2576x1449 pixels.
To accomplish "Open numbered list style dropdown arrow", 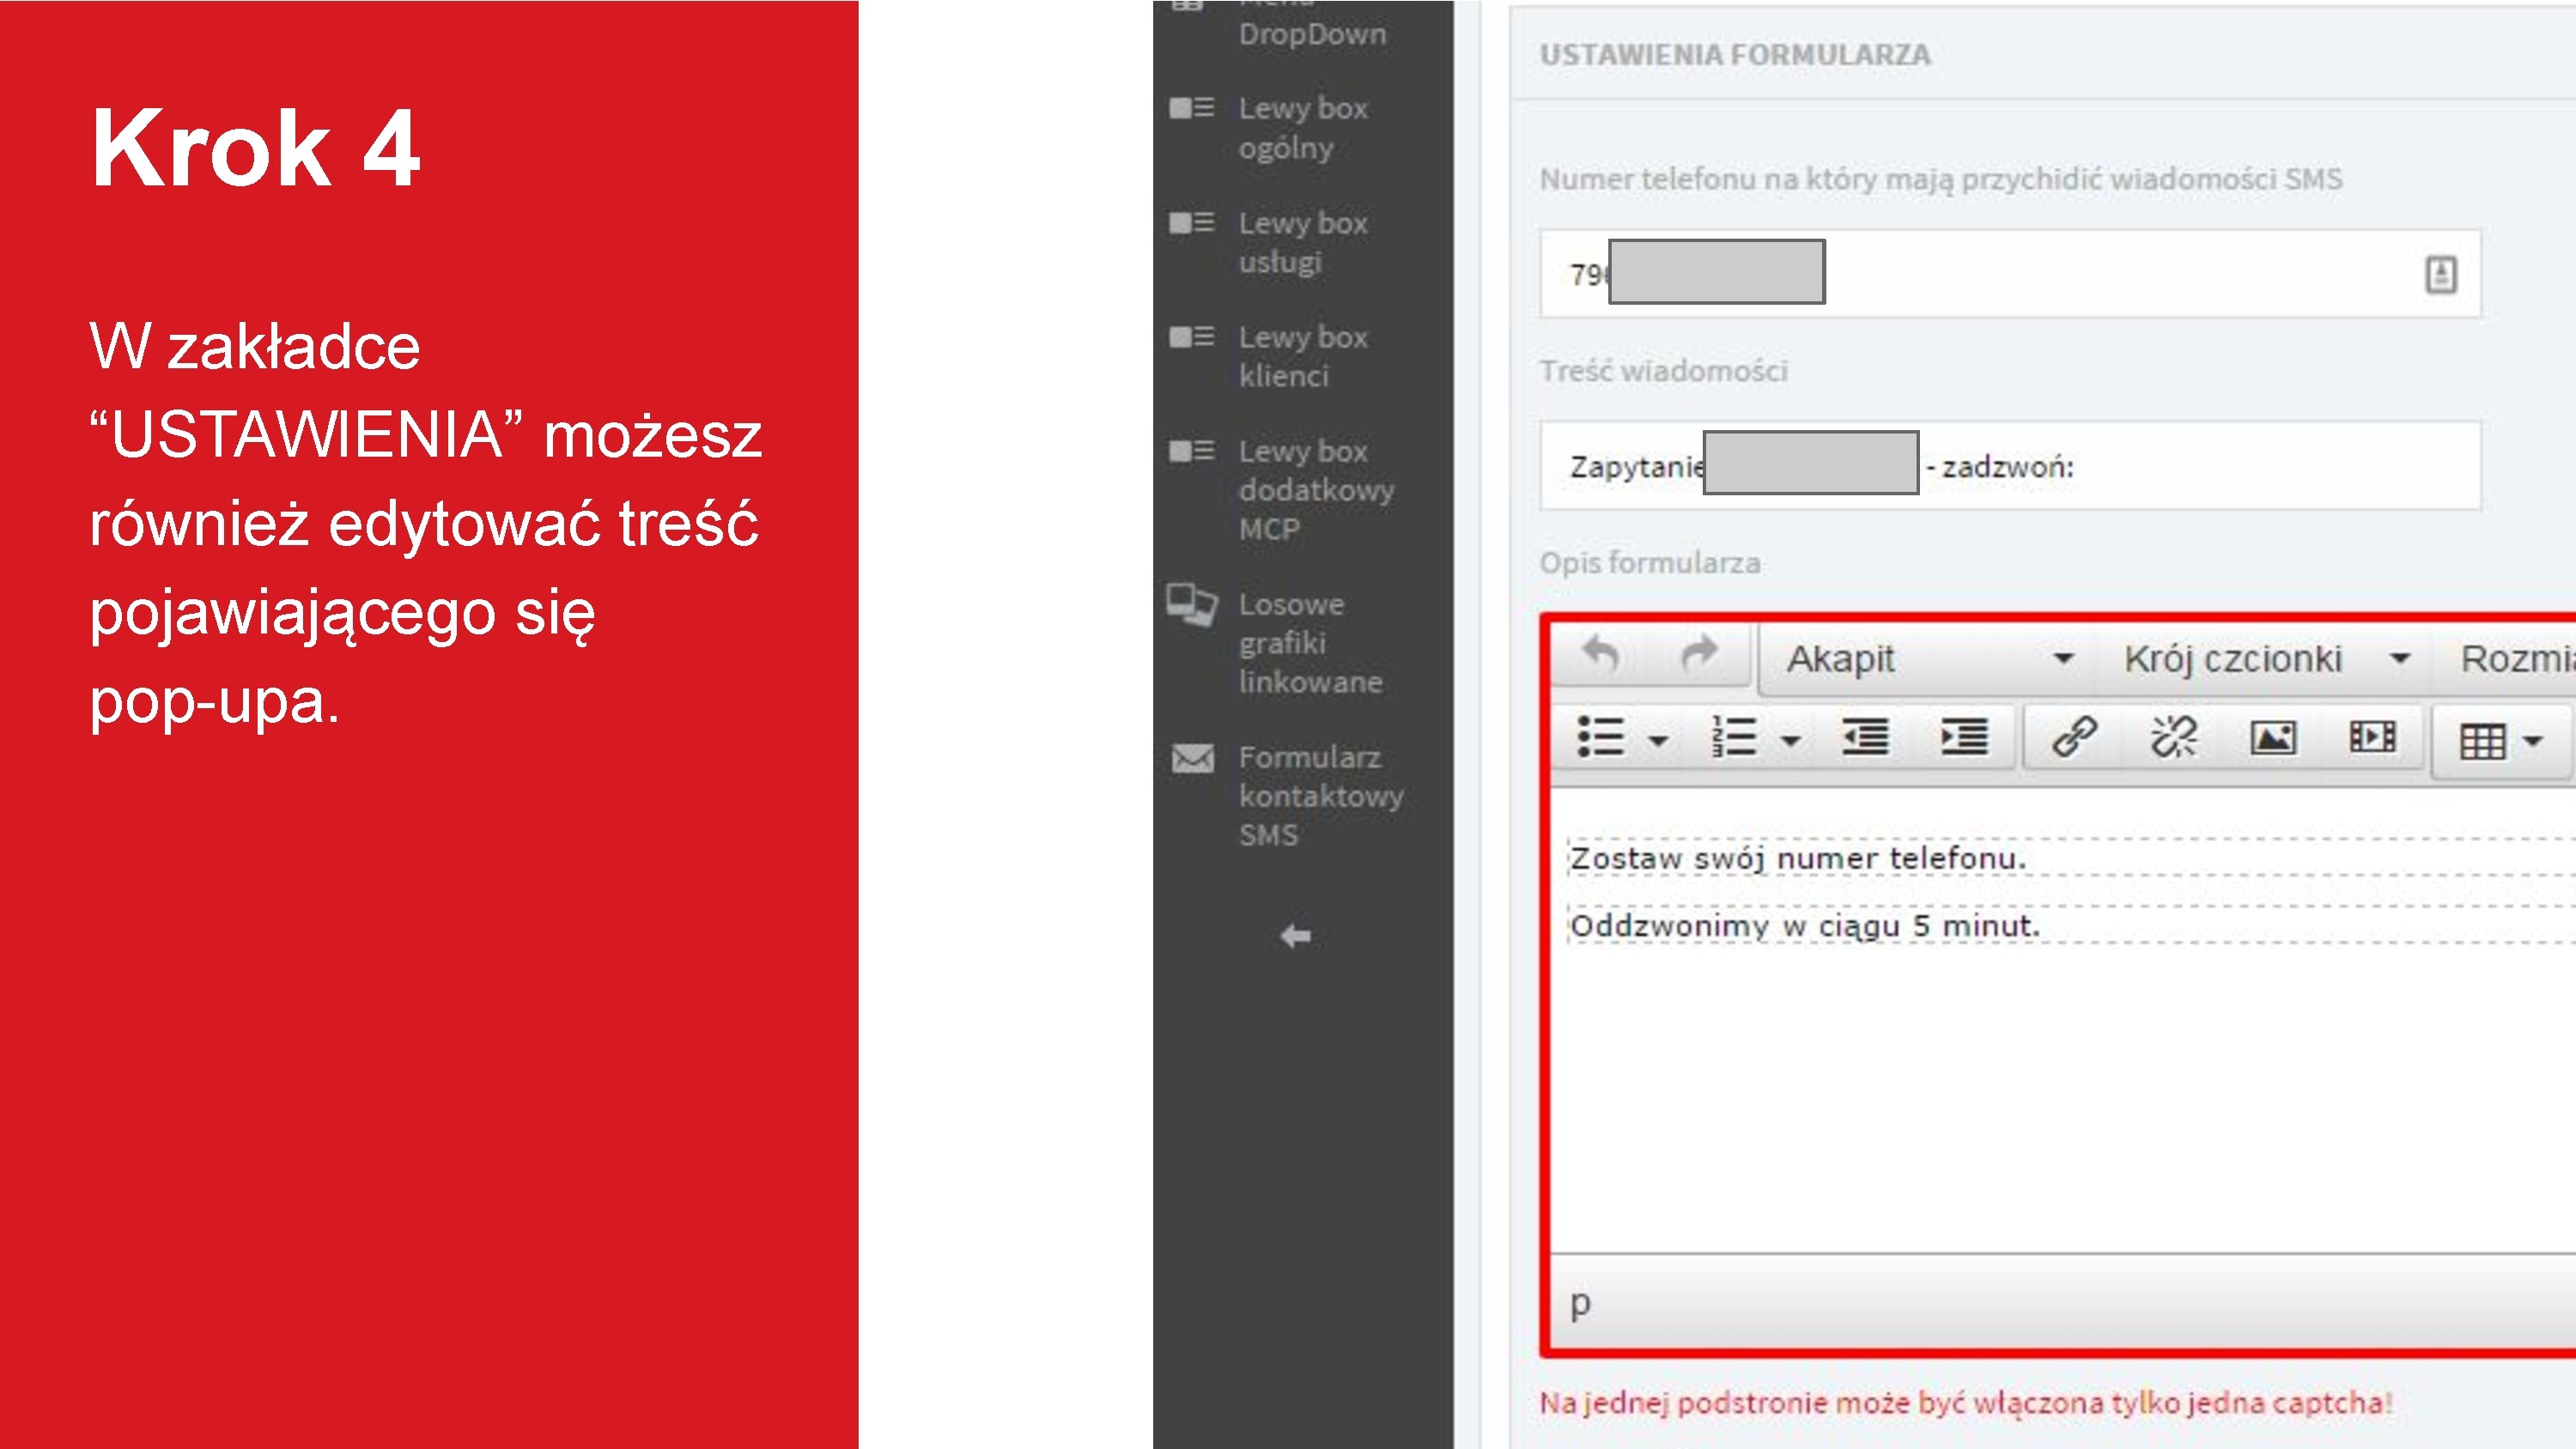I will click(x=1791, y=741).
